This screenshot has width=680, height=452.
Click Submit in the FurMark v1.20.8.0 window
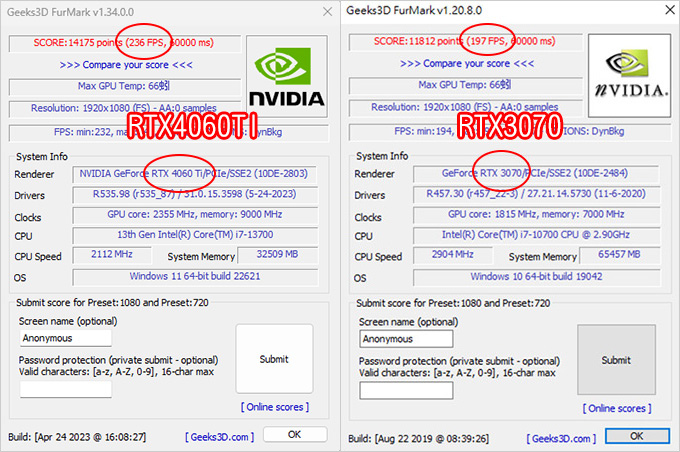(x=616, y=360)
